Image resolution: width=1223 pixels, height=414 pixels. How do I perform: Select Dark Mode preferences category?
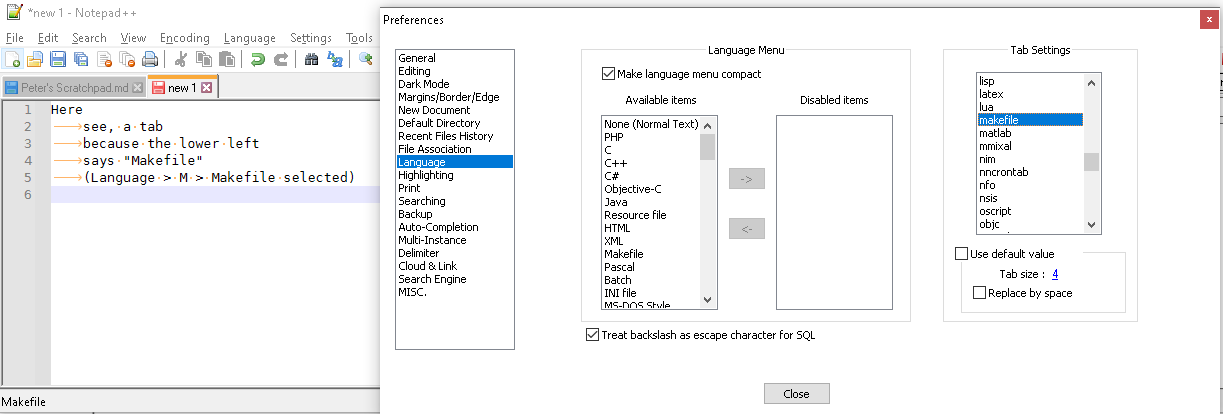coord(454,84)
